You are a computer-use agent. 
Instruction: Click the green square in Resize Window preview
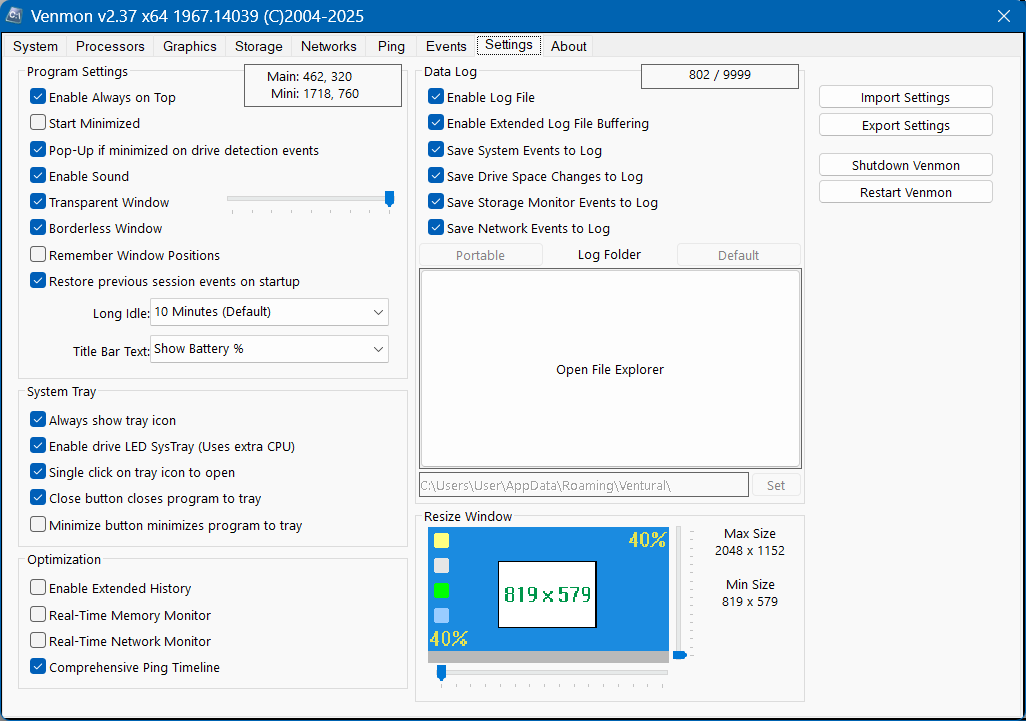tap(442, 590)
